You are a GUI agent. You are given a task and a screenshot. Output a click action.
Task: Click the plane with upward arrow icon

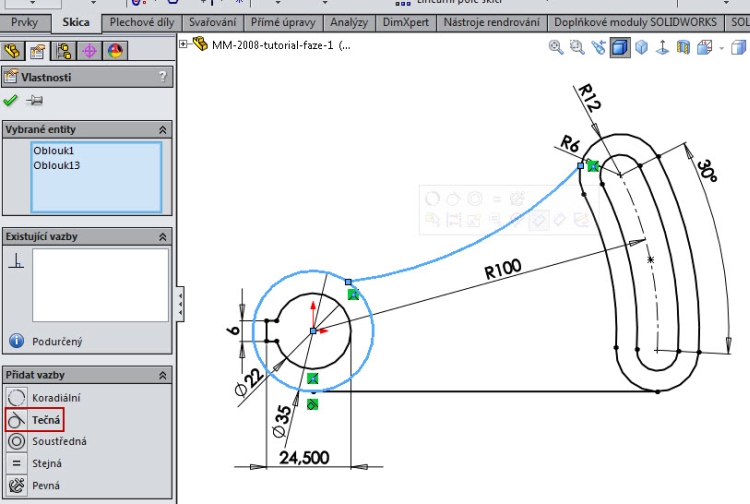(x=662, y=47)
